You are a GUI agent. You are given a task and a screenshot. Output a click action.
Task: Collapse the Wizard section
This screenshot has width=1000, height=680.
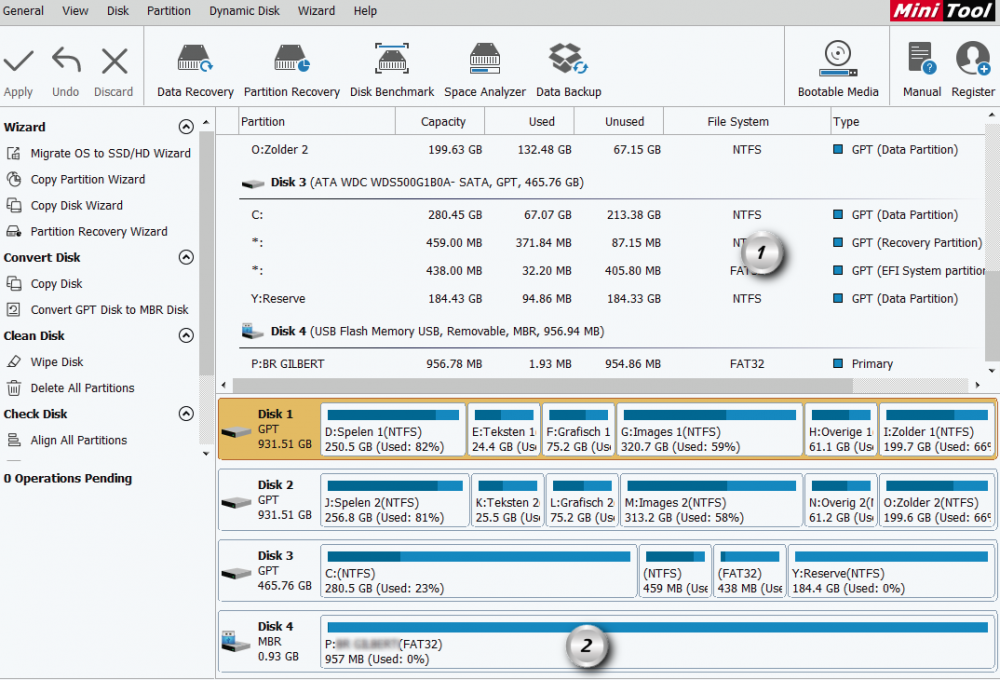point(185,127)
